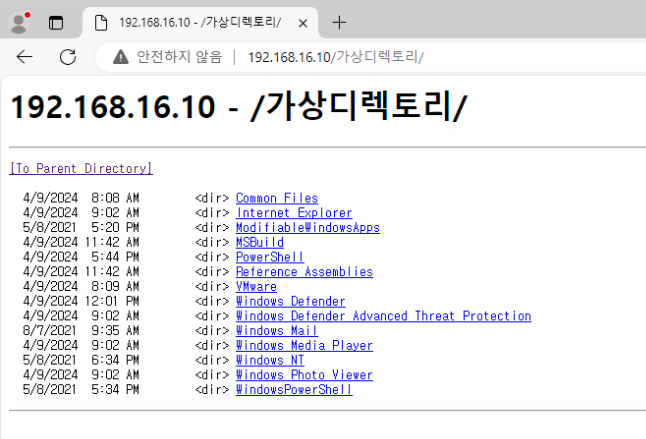Click the timestamp '5/8/2021 5:34 PM'
The width and height of the screenshot is (646, 439).
click(81, 390)
